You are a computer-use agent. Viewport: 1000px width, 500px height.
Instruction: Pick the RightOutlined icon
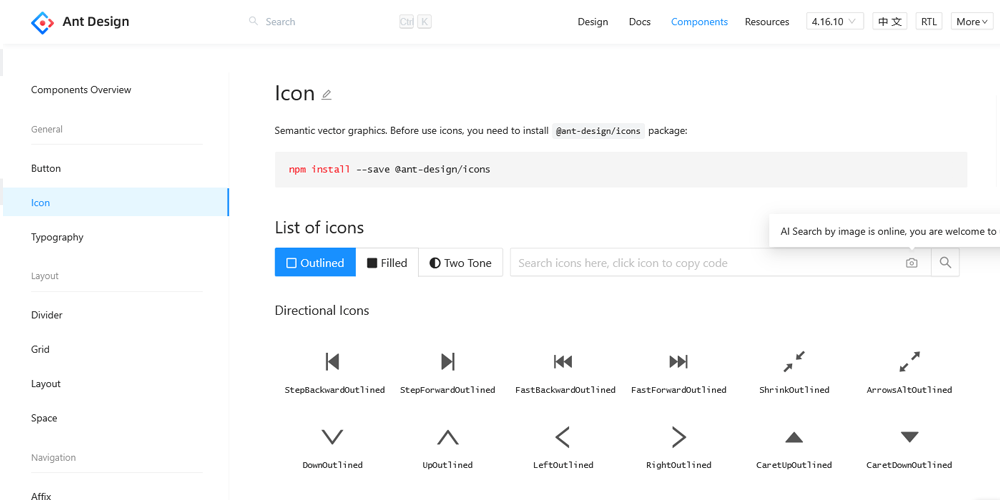coord(679,437)
